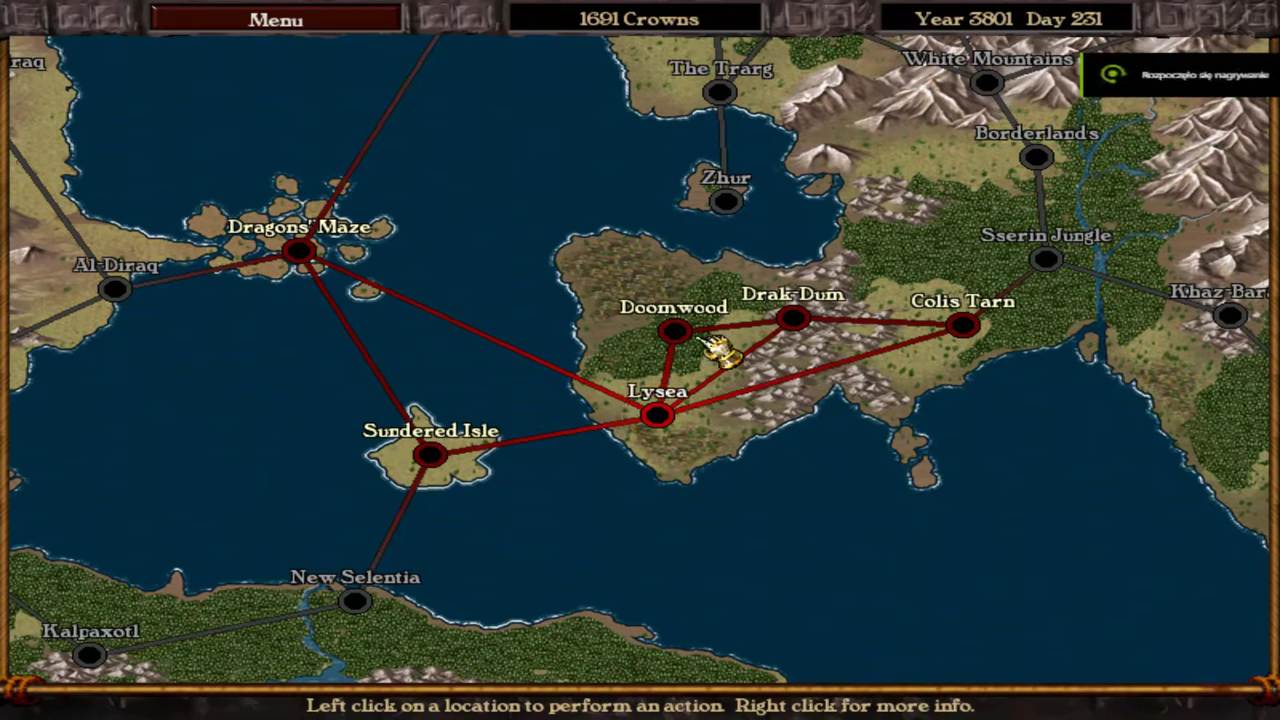This screenshot has width=1280, height=720.
Task: Select the Dragons' Maze location node
Action: click(x=298, y=251)
